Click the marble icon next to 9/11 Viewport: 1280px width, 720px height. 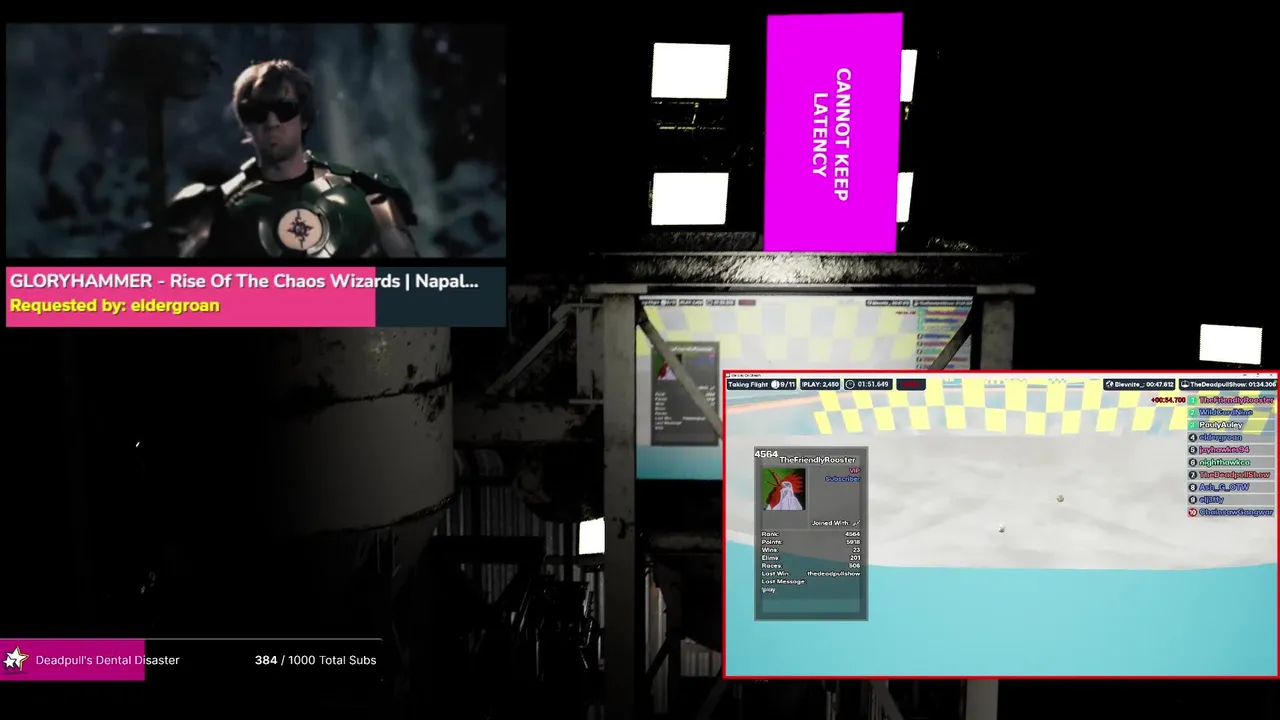click(x=775, y=384)
